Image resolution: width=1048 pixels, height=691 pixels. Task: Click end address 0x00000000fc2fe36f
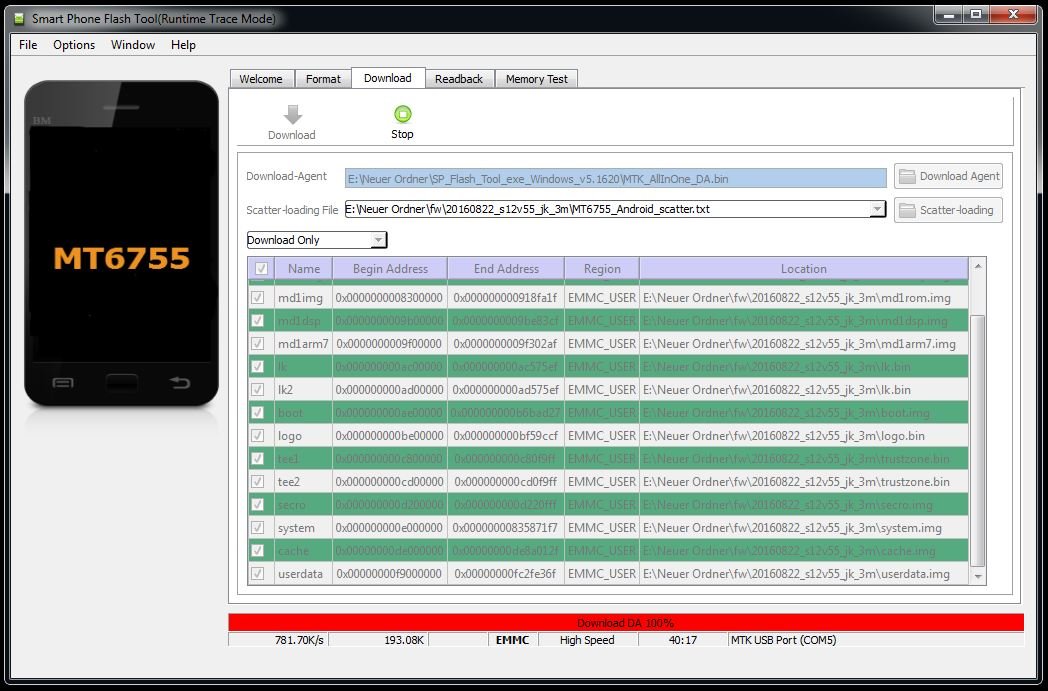506,573
